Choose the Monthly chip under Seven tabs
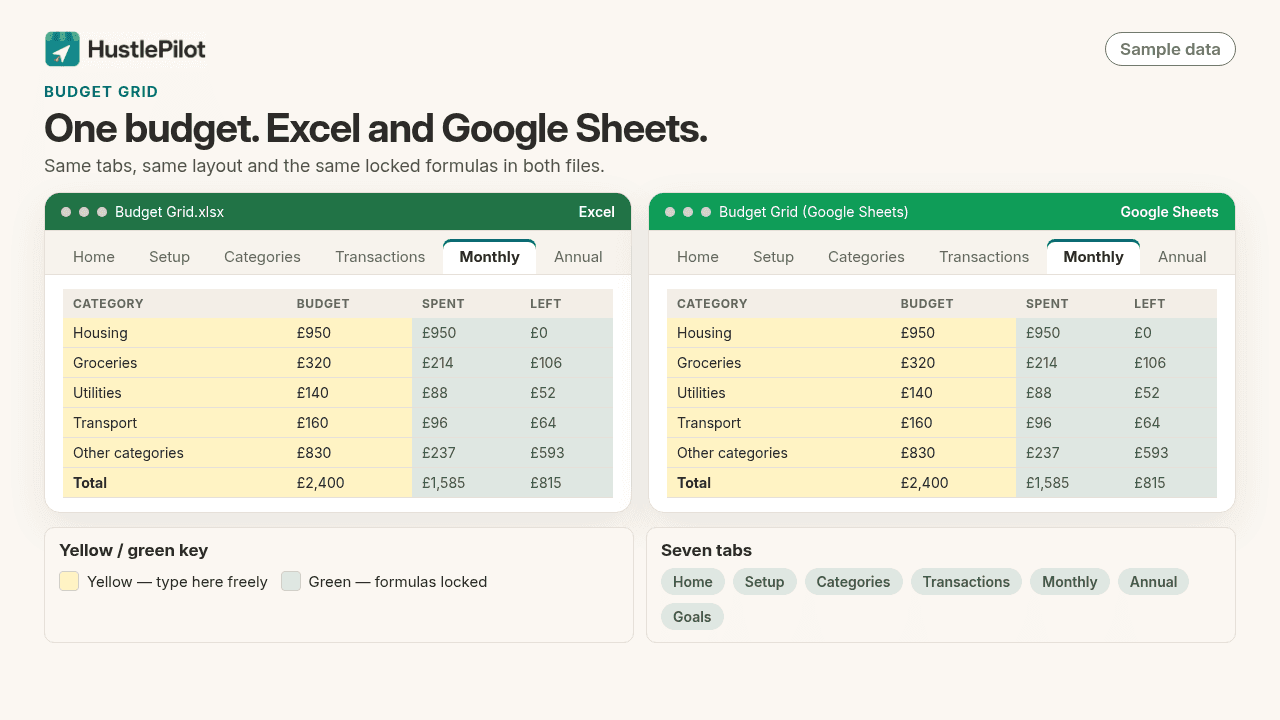The width and height of the screenshot is (1280, 720). click(x=1070, y=582)
